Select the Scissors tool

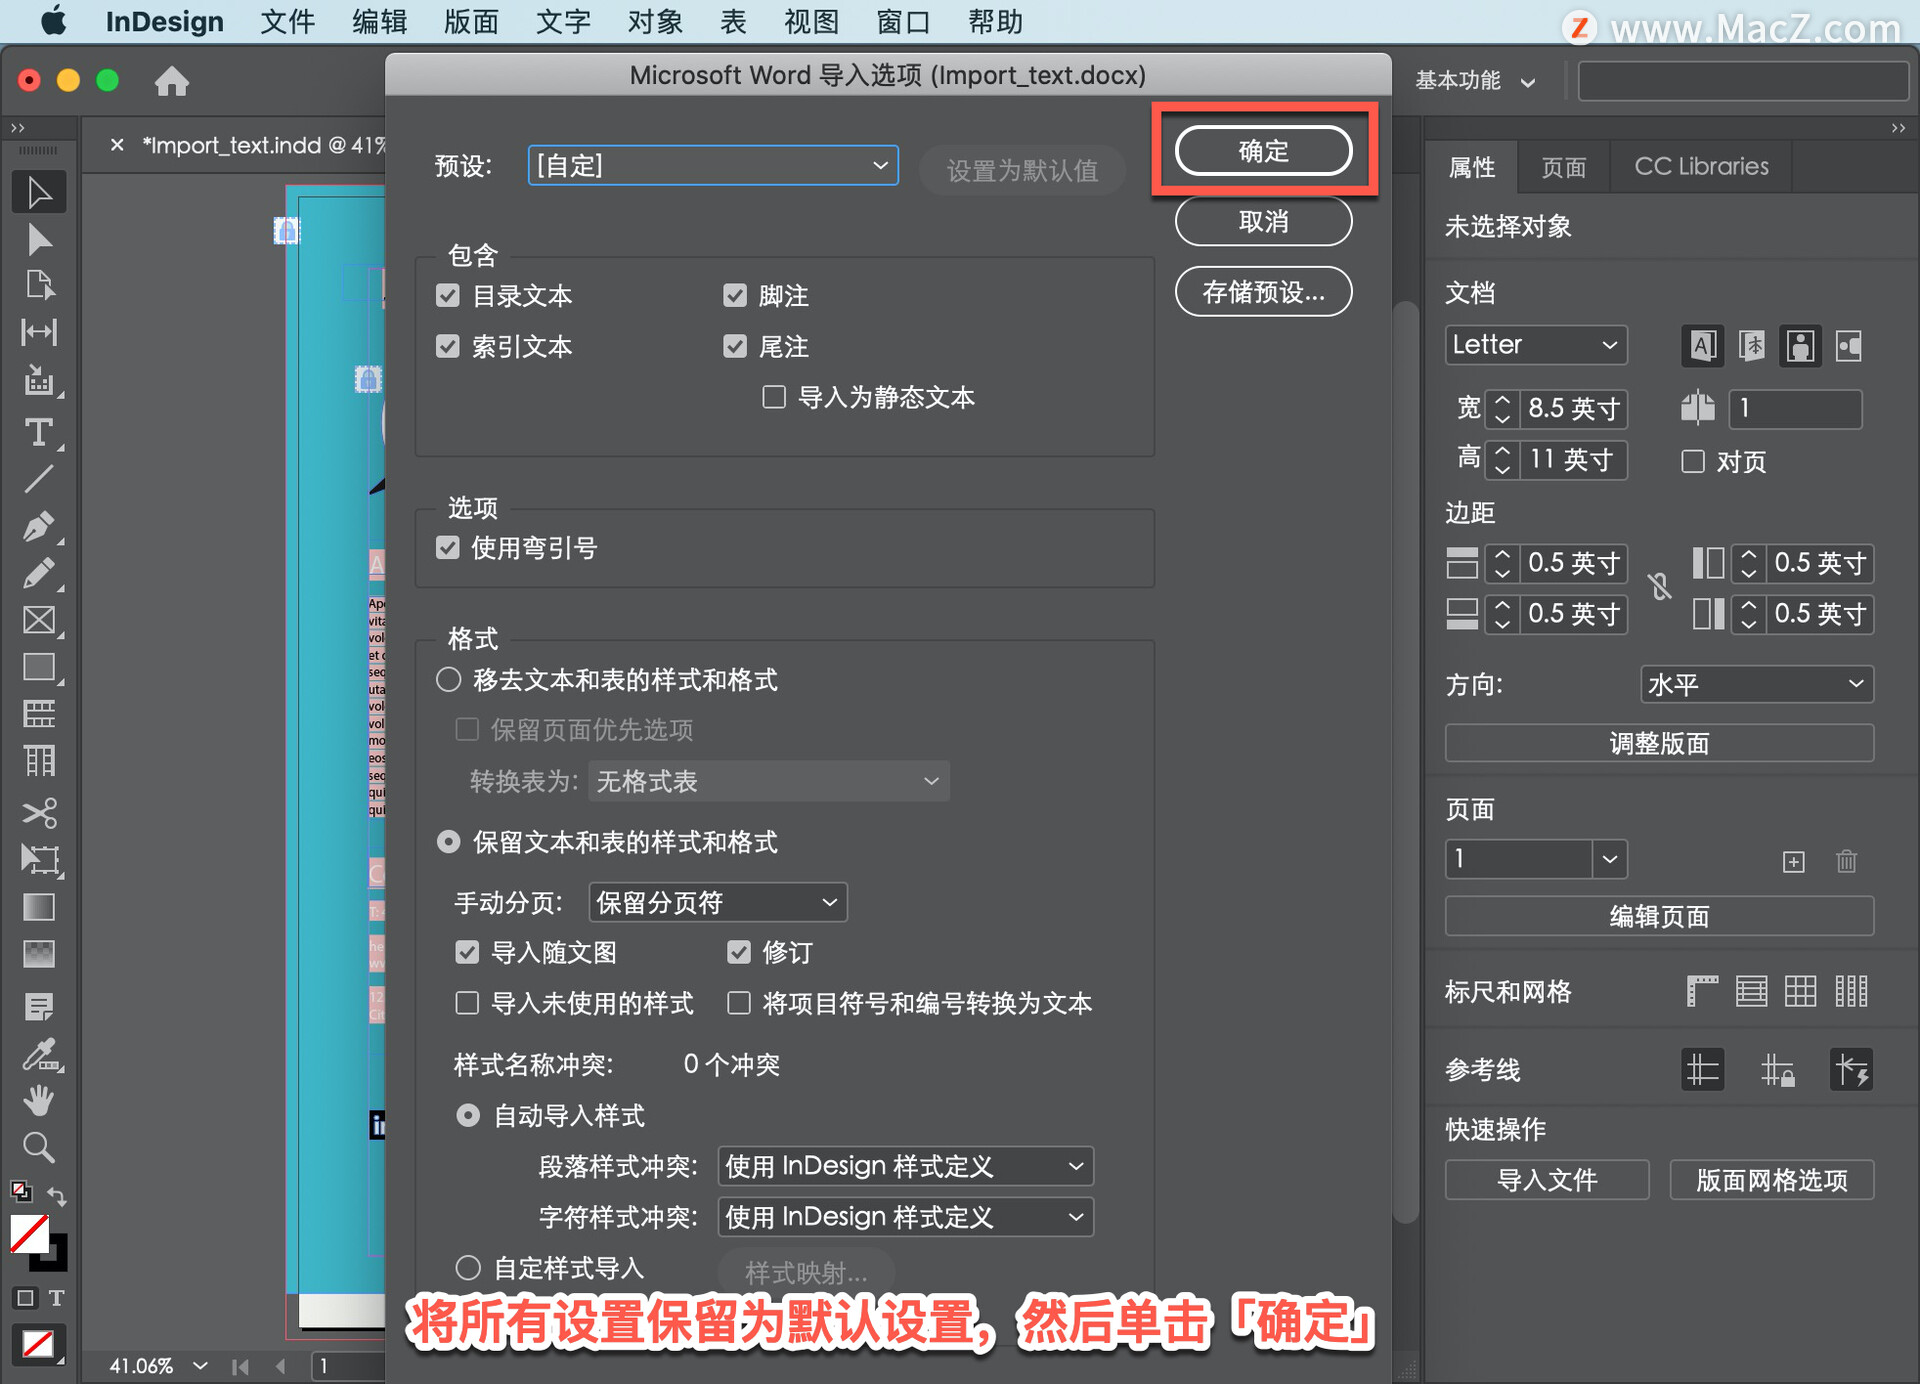point(38,812)
